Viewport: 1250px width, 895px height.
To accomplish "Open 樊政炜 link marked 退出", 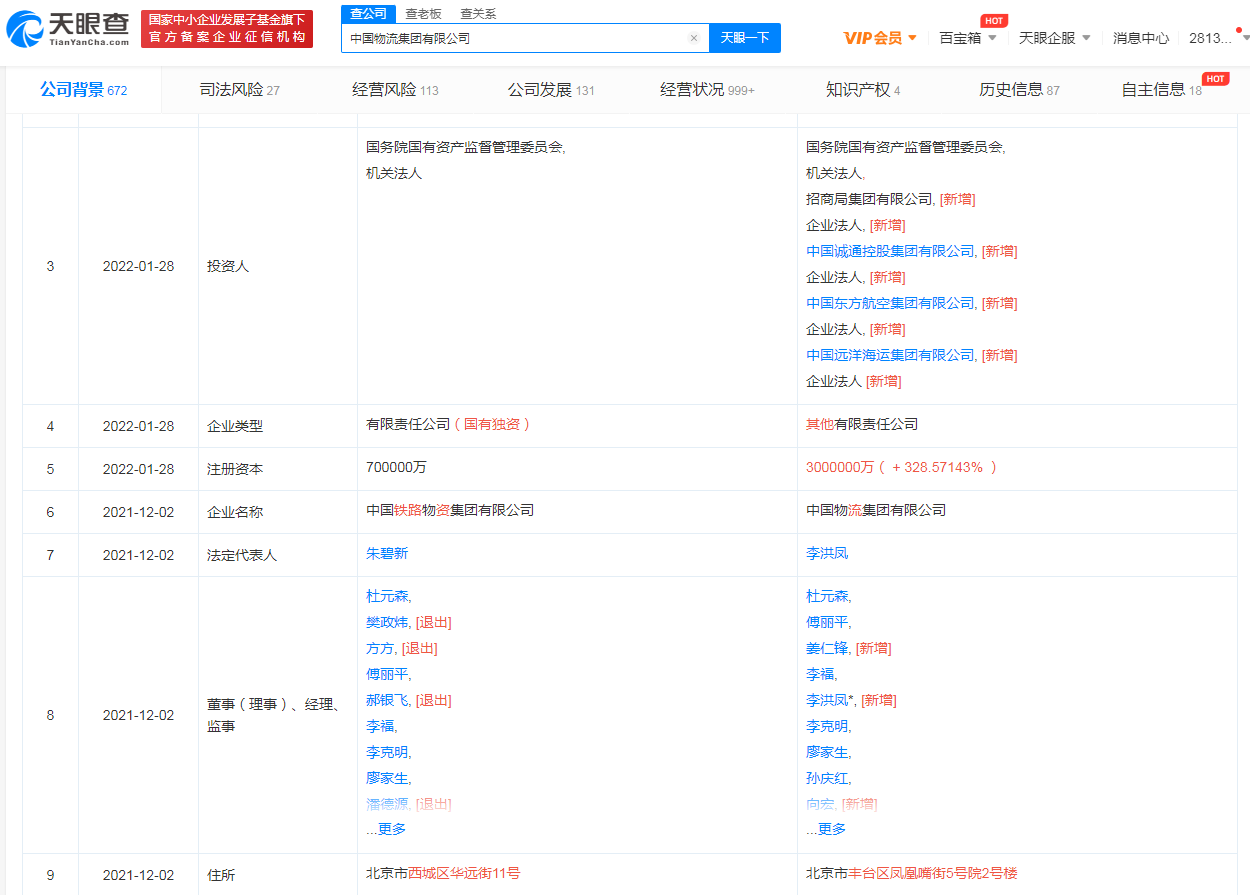I will click(x=387, y=622).
